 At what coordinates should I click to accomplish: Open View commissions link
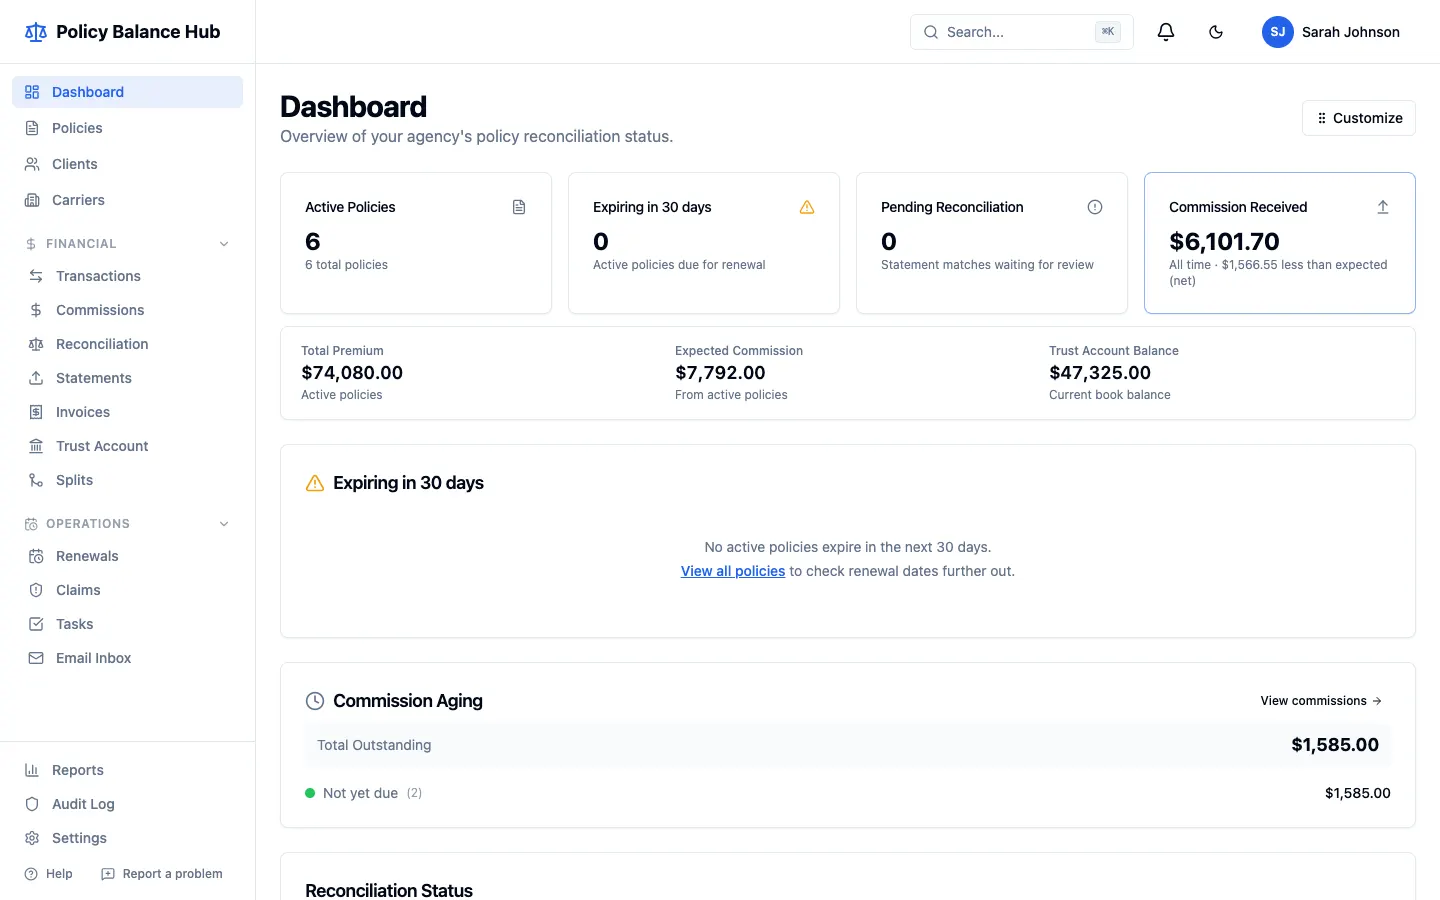pos(1321,701)
